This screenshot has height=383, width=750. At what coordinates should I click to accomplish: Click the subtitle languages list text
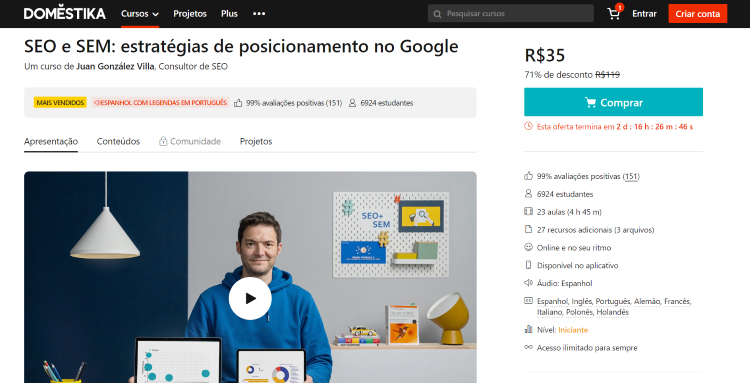(x=614, y=306)
